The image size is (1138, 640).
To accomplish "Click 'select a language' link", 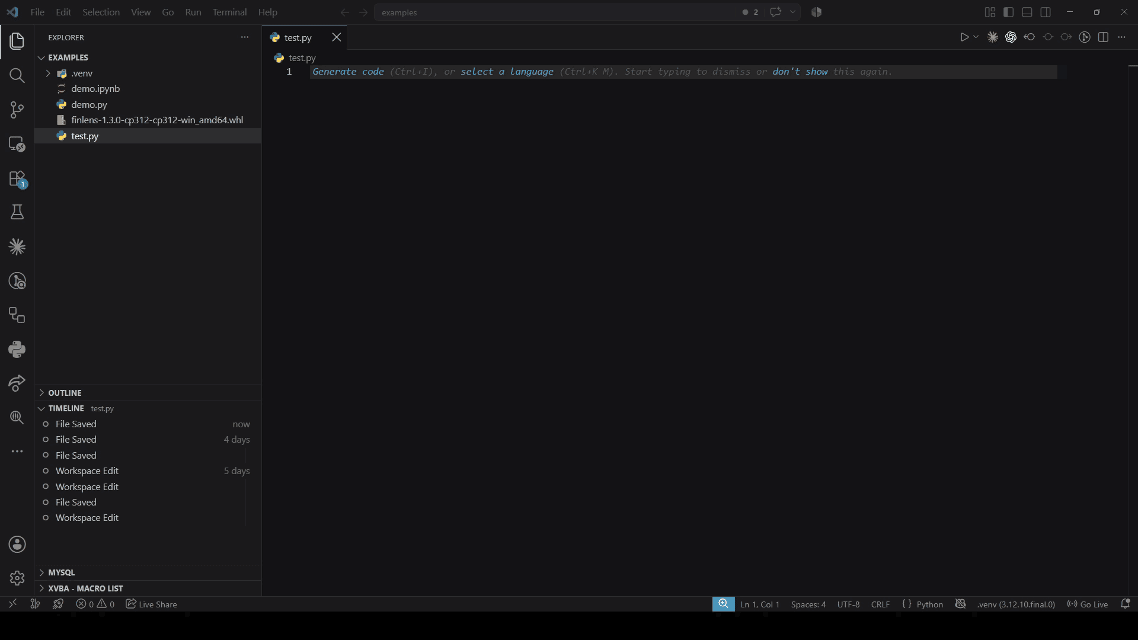I will click(507, 72).
